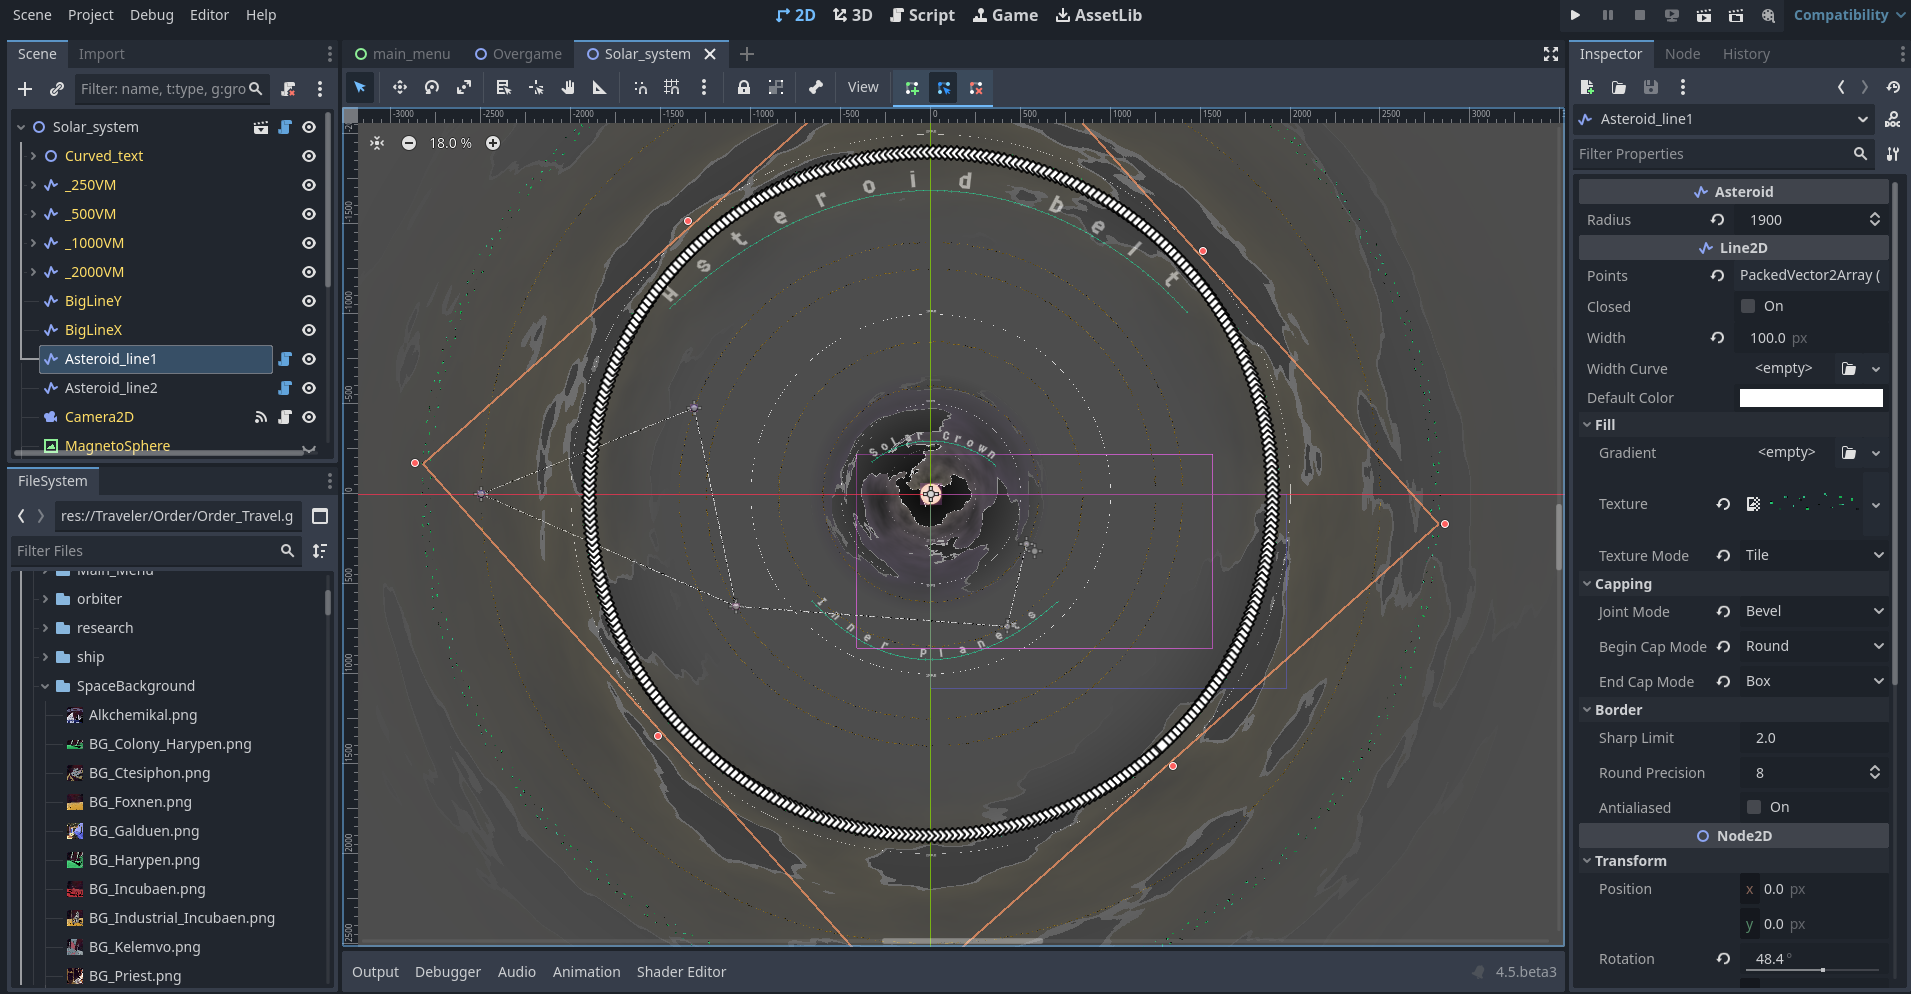Viewport: 1911px width, 994px height.
Task: Sort files icon in FileSystem filter
Action: coord(320,551)
